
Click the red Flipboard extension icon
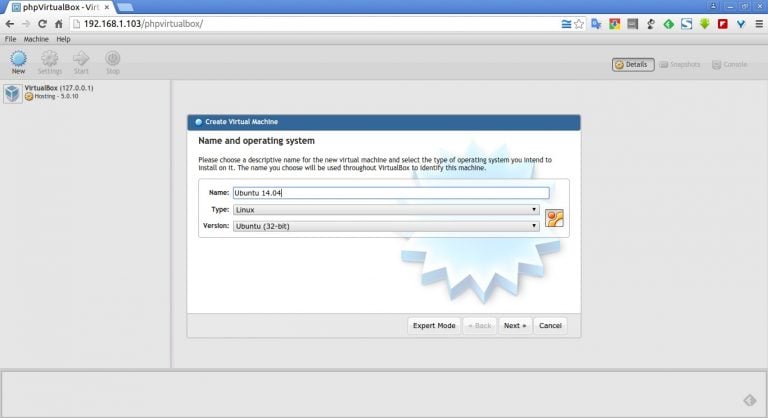[x=722, y=24]
